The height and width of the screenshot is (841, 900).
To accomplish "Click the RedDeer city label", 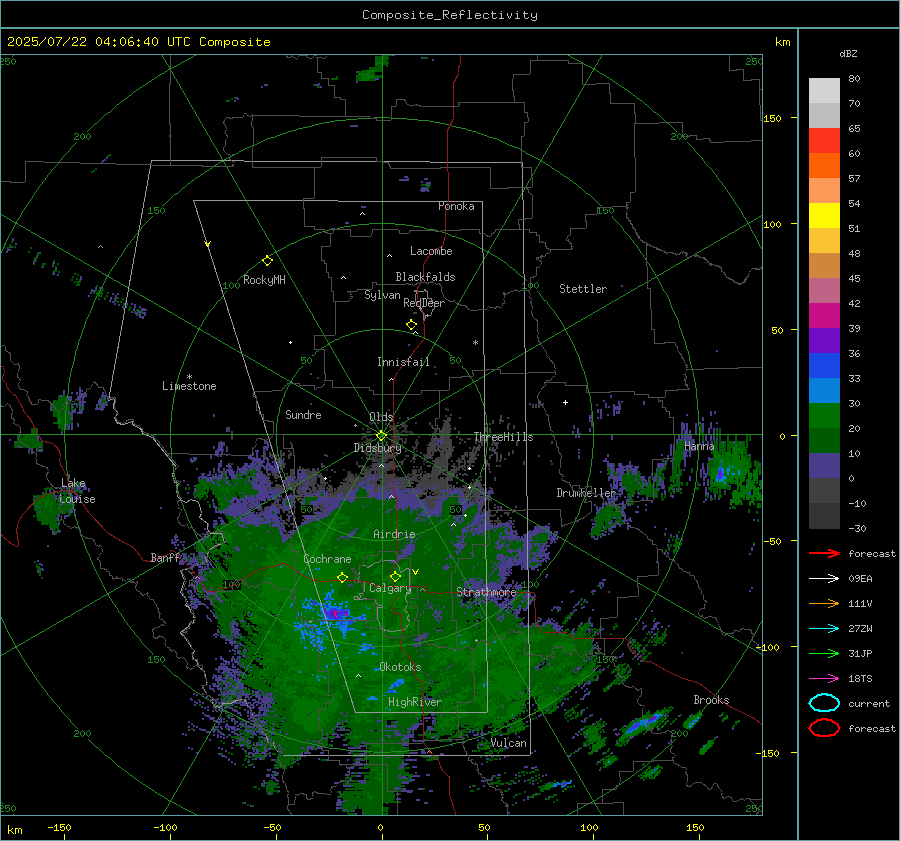I will (x=424, y=303).
